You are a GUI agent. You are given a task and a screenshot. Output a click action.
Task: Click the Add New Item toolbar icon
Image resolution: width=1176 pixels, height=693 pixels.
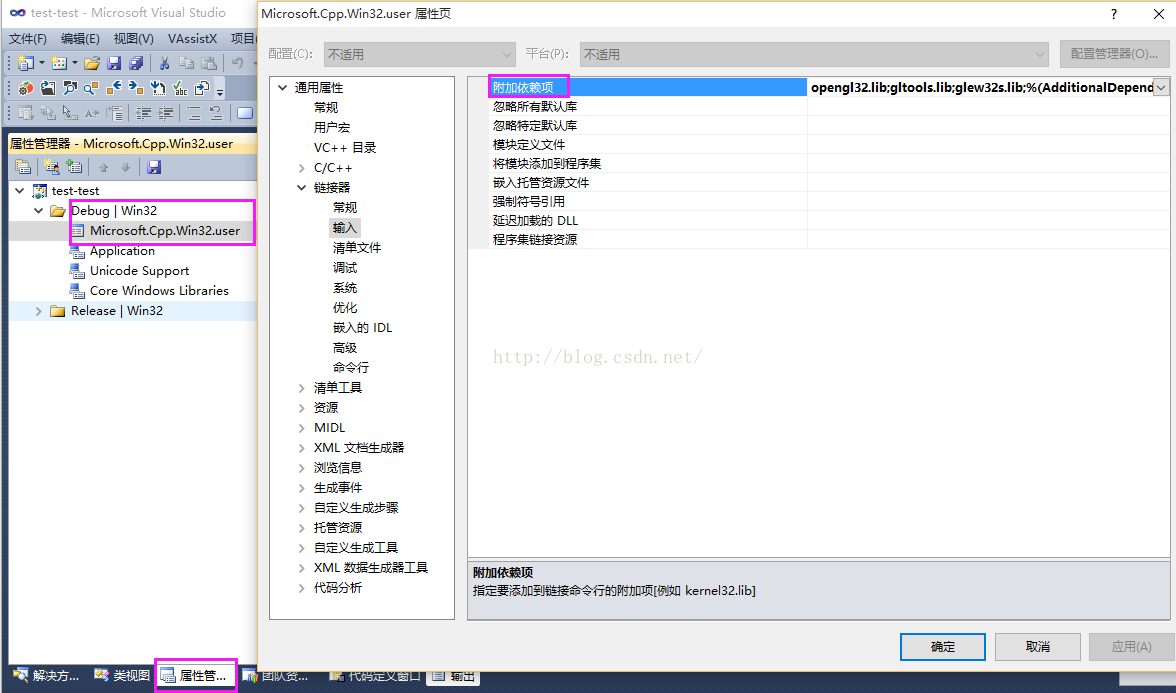[x=58, y=63]
